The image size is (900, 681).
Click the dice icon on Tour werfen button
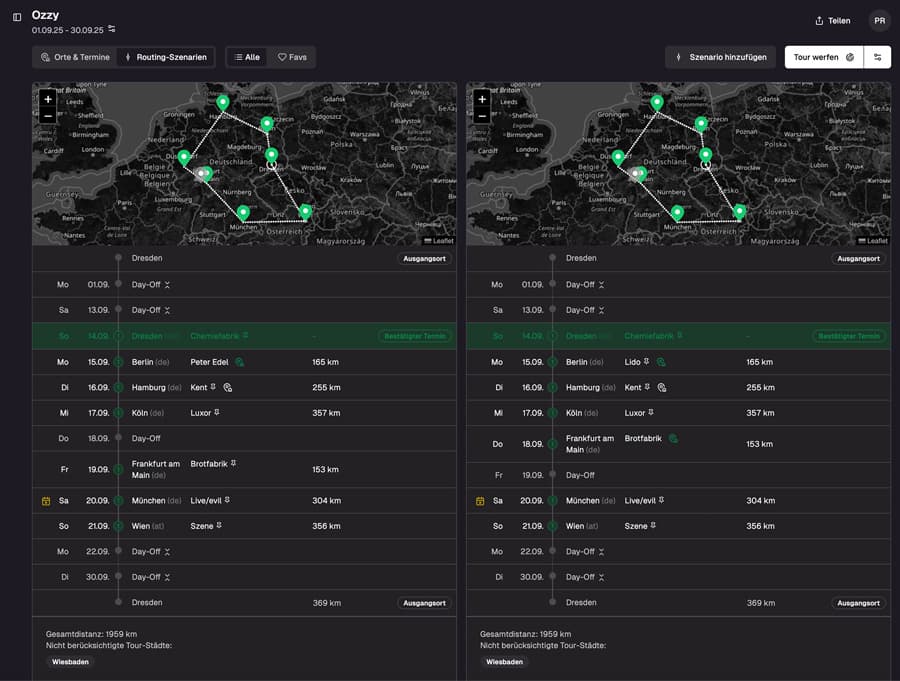(849, 57)
